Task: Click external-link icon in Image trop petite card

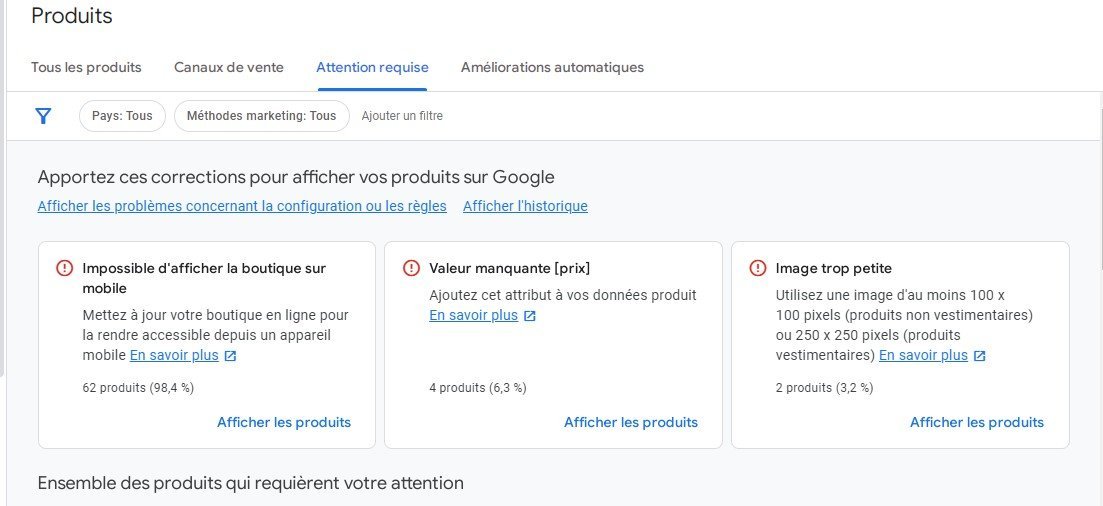Action: click(979, 356)
